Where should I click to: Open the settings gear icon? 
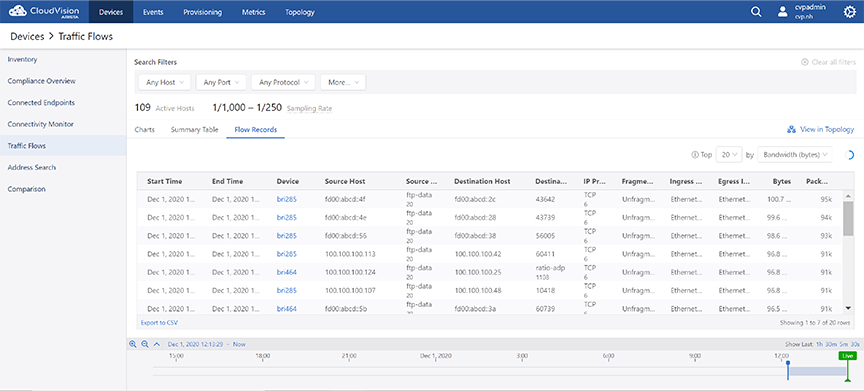850,12
